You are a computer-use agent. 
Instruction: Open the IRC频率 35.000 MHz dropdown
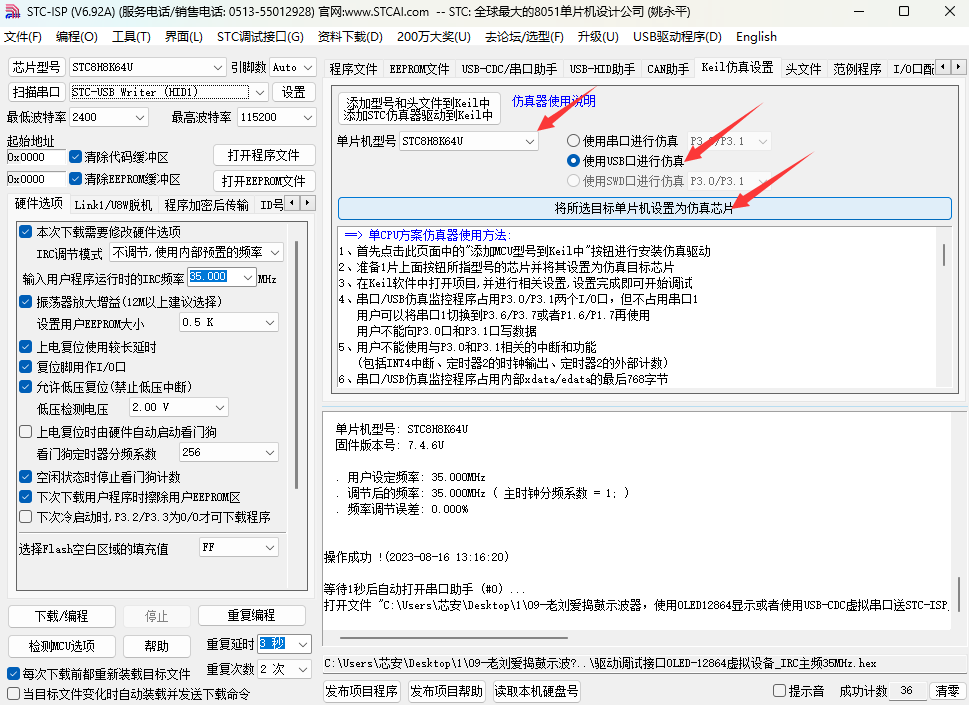pos(221,277)
